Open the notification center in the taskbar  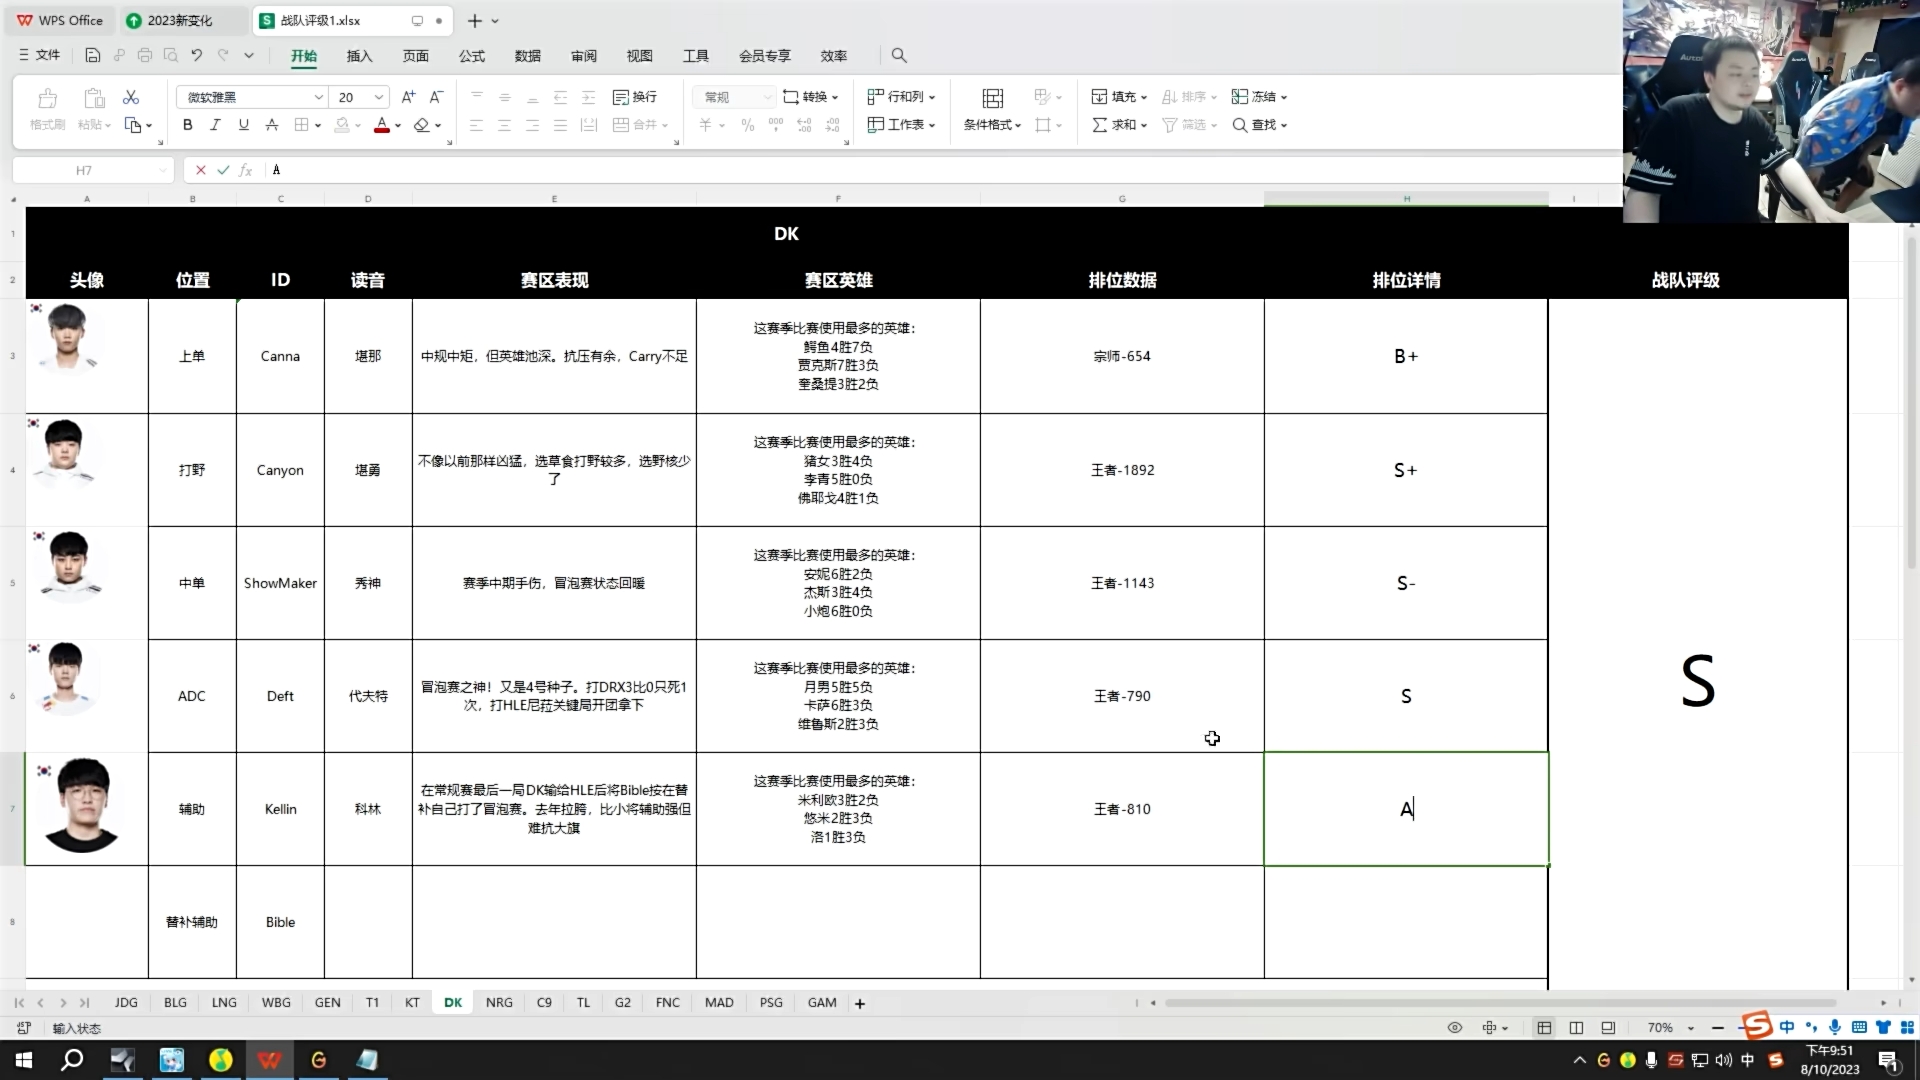(1889, 1061)
